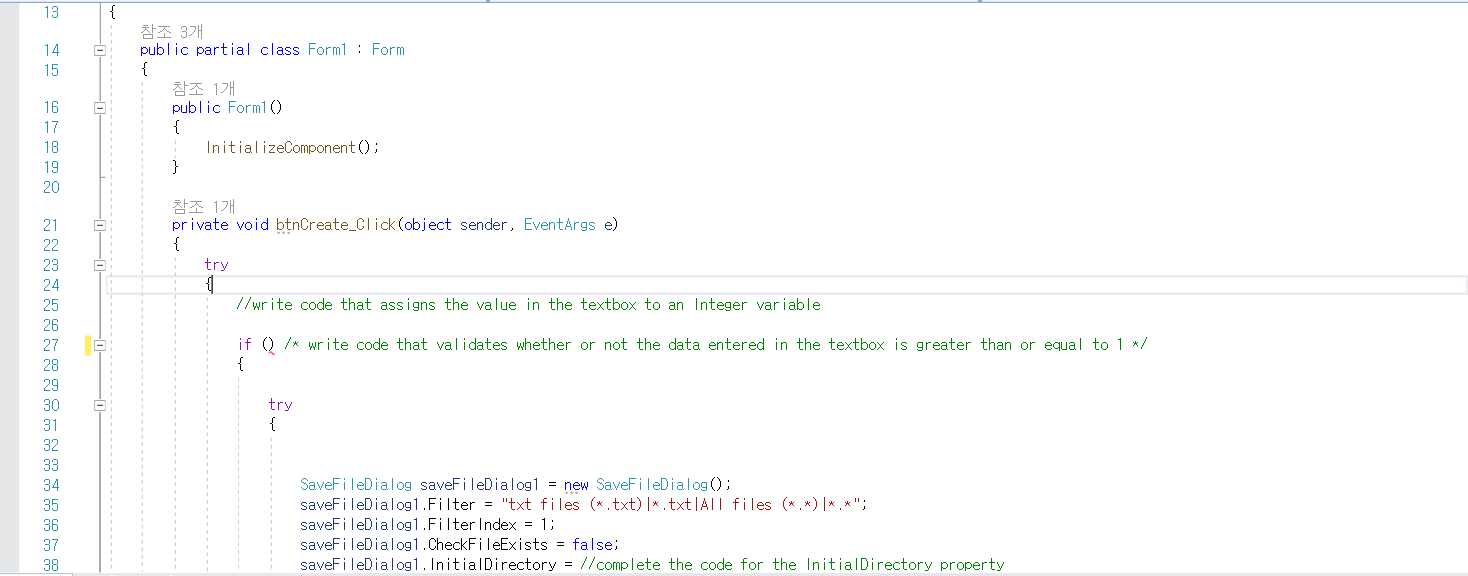Screen dimensions: 1468x576
Task: Select line number 21
Action: click(51, 224)
